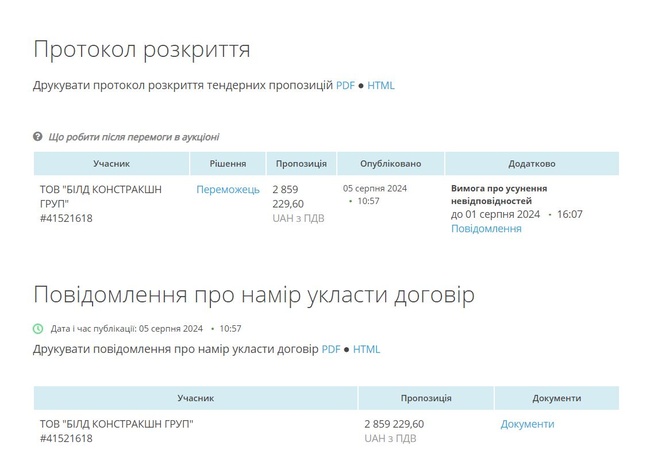Click participant name in protocol table row
650x465 pixels.
(x=101, y=196)
